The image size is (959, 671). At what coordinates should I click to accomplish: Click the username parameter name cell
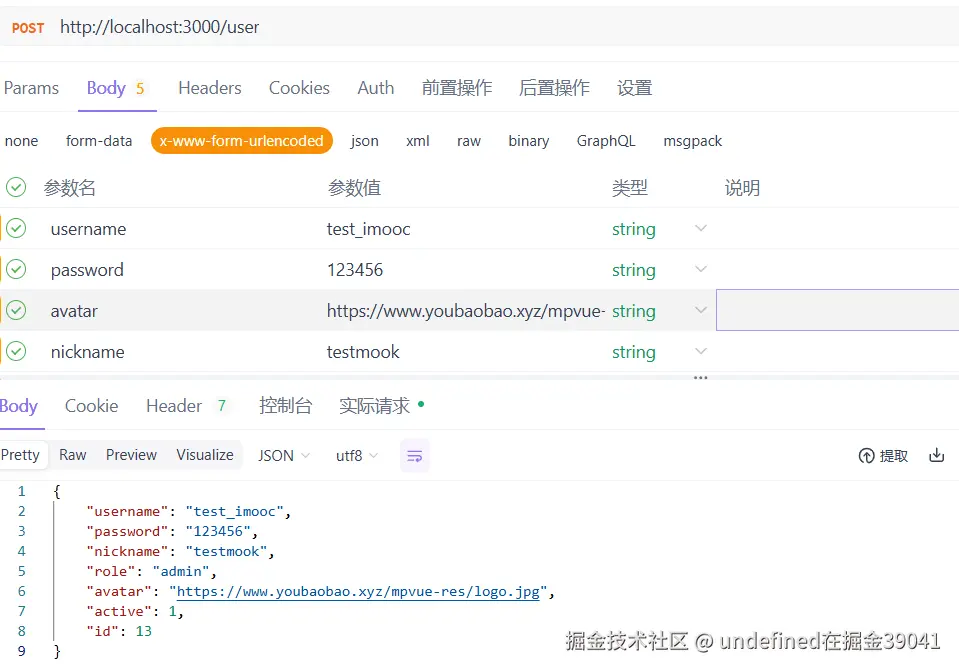pos(88,229)
